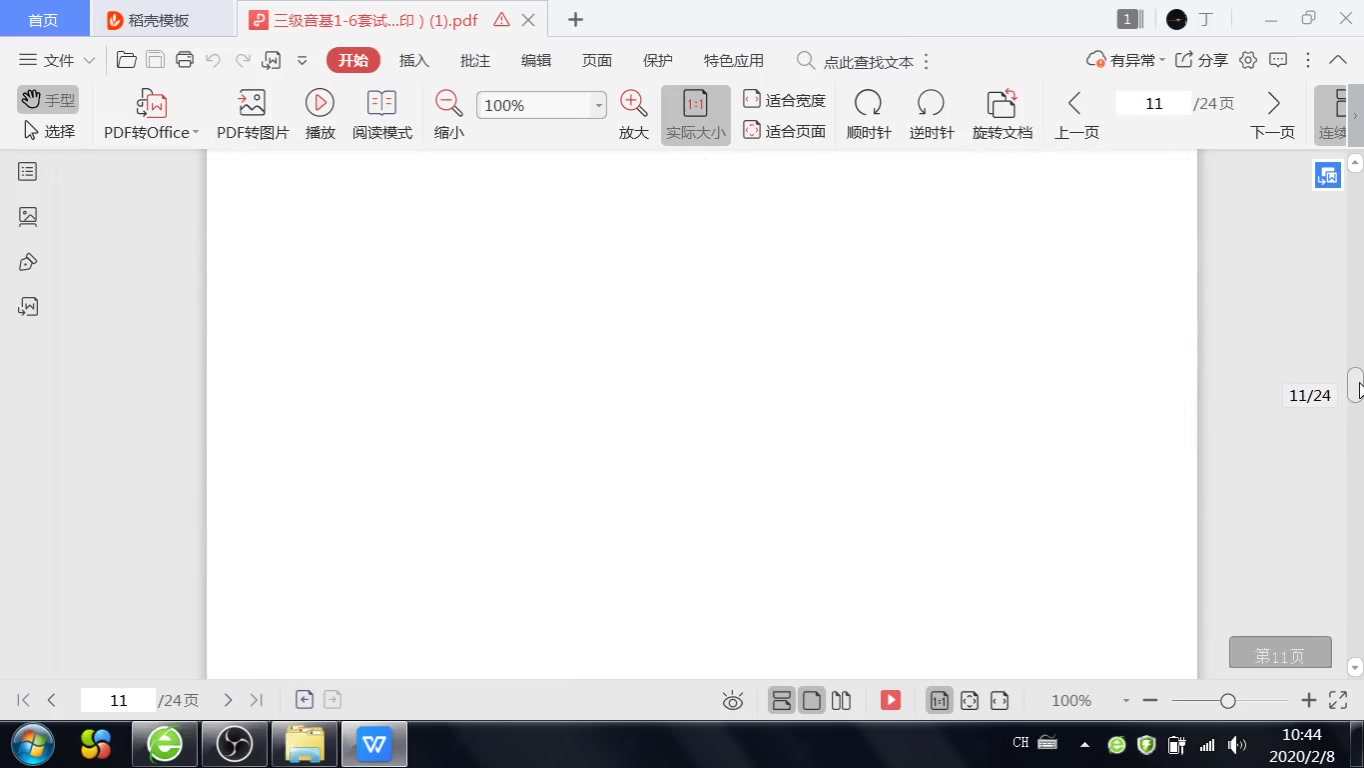This screenshot has height=768, width=1364.
Task: Select the 插入 ribbon tab
Action: (414, 60)
